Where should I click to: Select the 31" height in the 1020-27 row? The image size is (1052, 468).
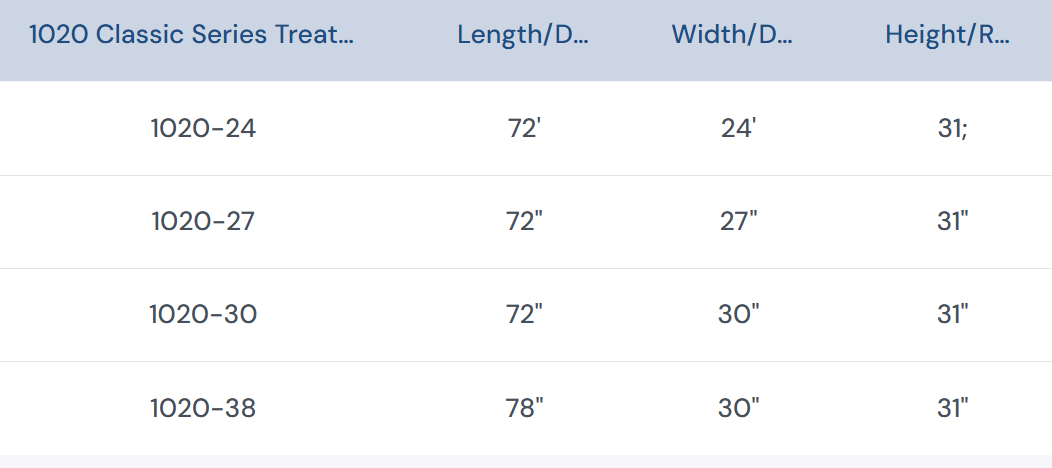pos(952,221)
